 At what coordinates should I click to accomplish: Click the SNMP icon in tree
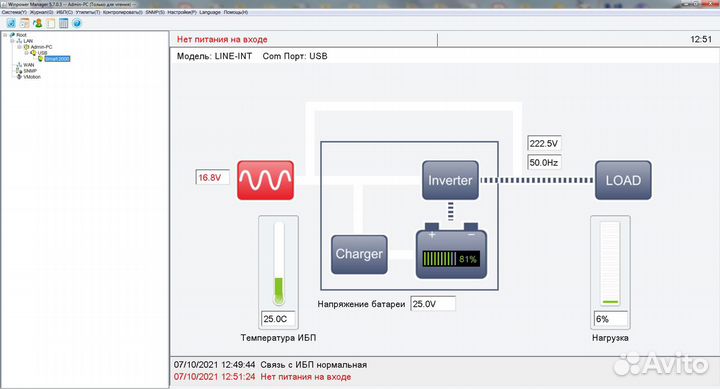click(x=19, y=71)
